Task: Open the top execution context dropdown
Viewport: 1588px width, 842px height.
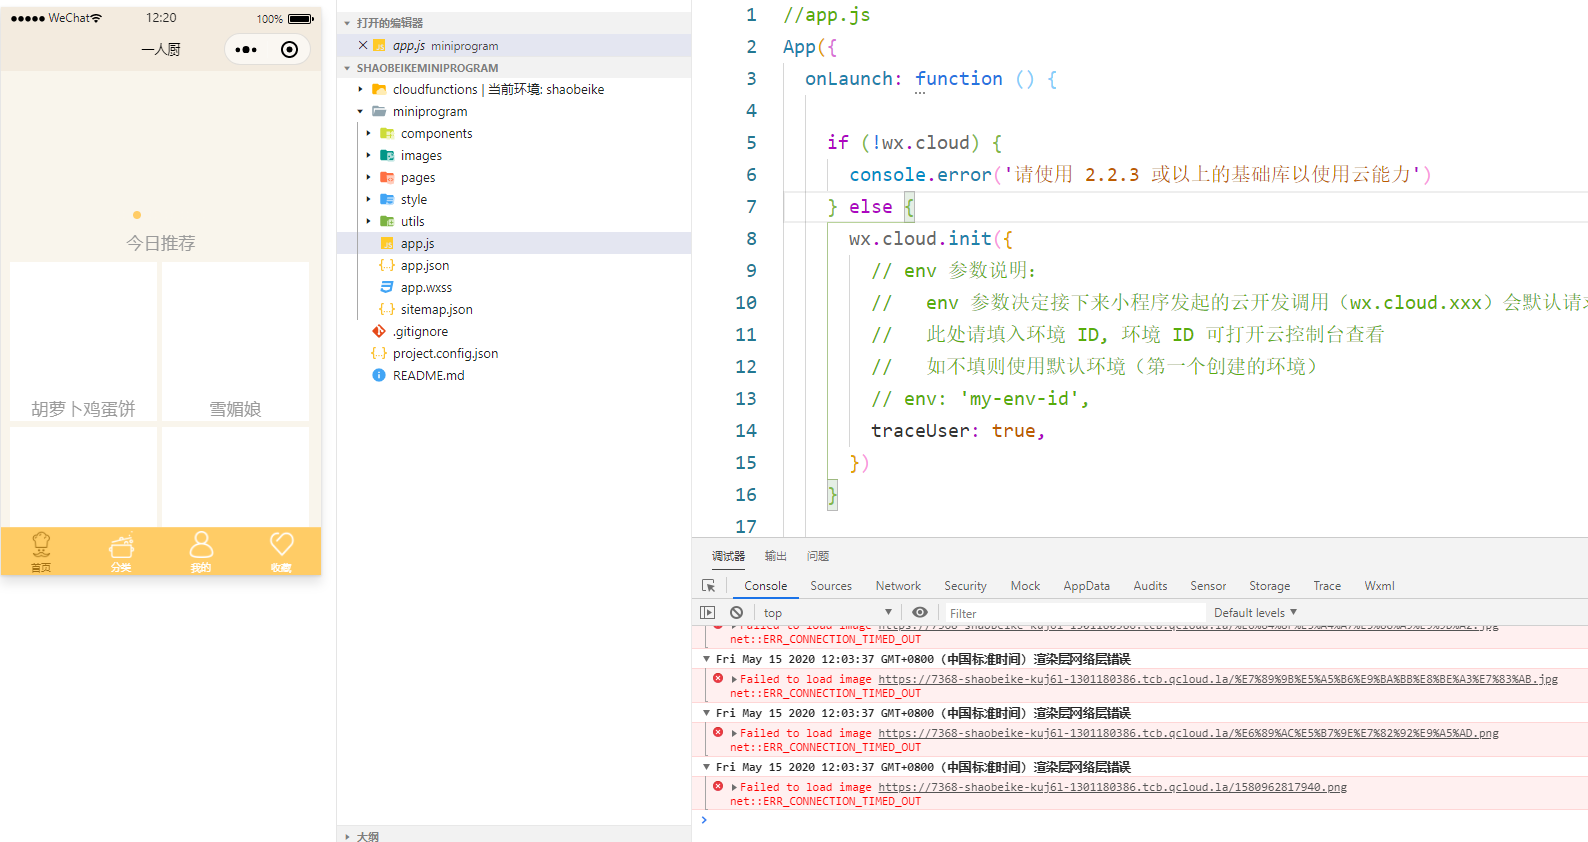Action: [x=827, y=613]
